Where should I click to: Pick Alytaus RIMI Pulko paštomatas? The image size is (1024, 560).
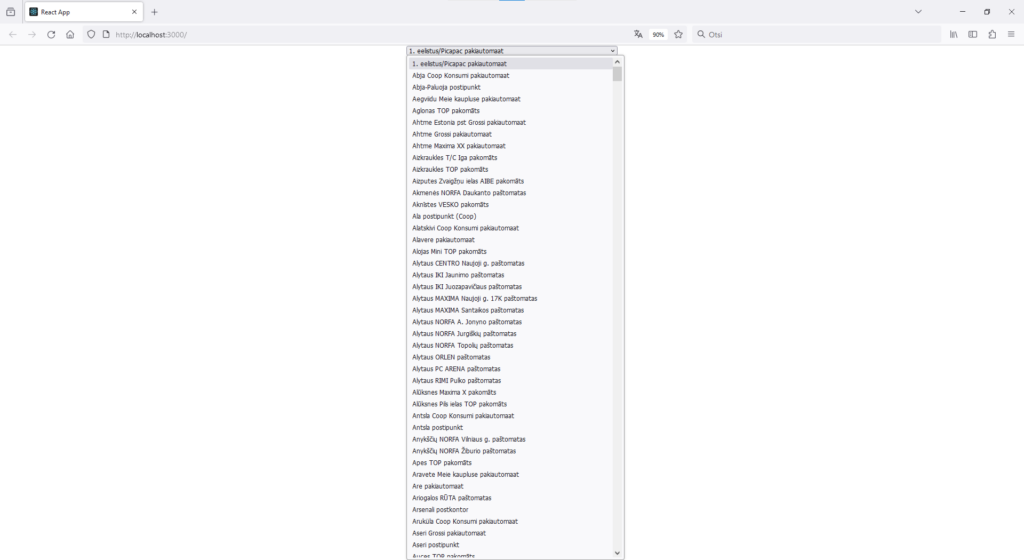tap(510, 381)
